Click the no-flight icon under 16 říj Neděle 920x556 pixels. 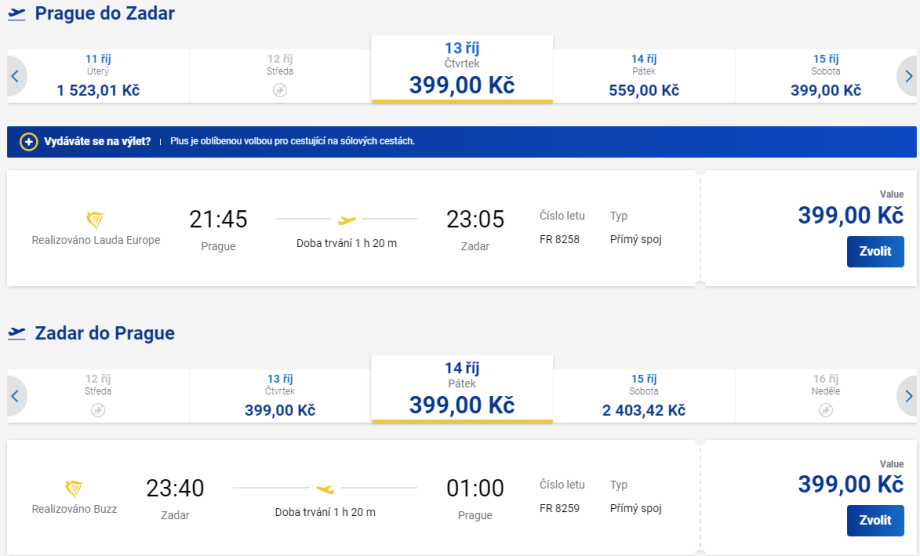[x=826, y=410]
